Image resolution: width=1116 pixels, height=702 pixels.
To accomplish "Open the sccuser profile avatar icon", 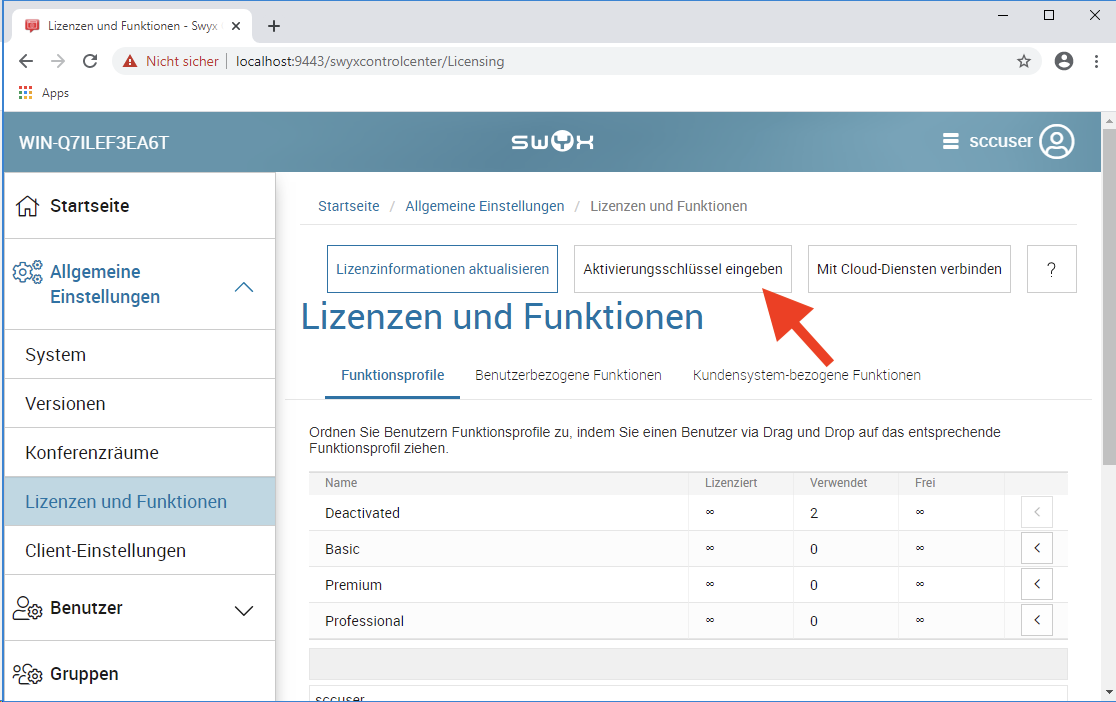I will click(1056, 142).
